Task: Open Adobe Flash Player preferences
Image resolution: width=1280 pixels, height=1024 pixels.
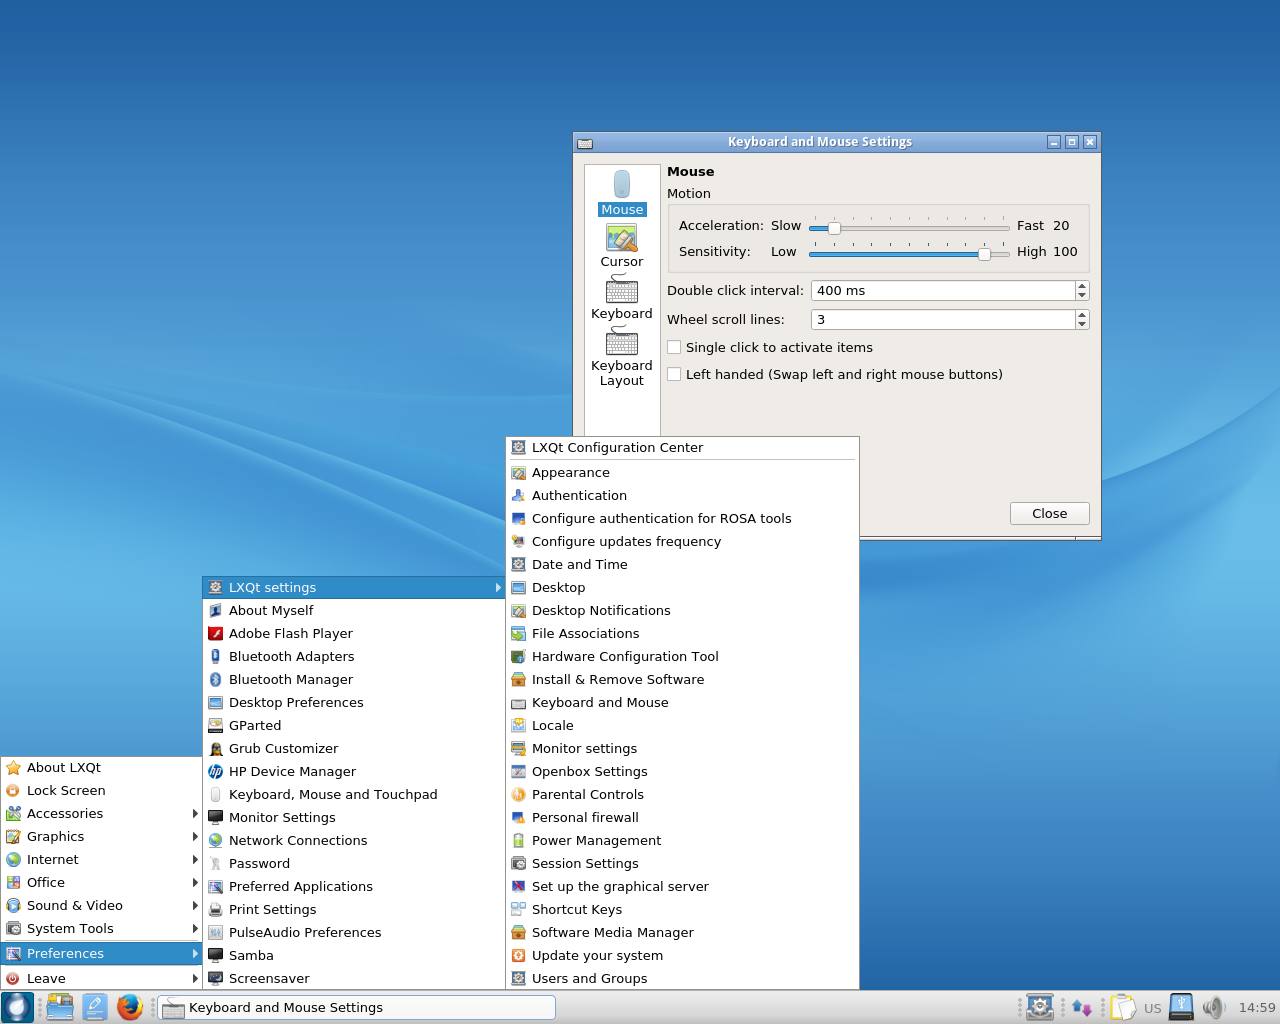Action: pos(354,633)
